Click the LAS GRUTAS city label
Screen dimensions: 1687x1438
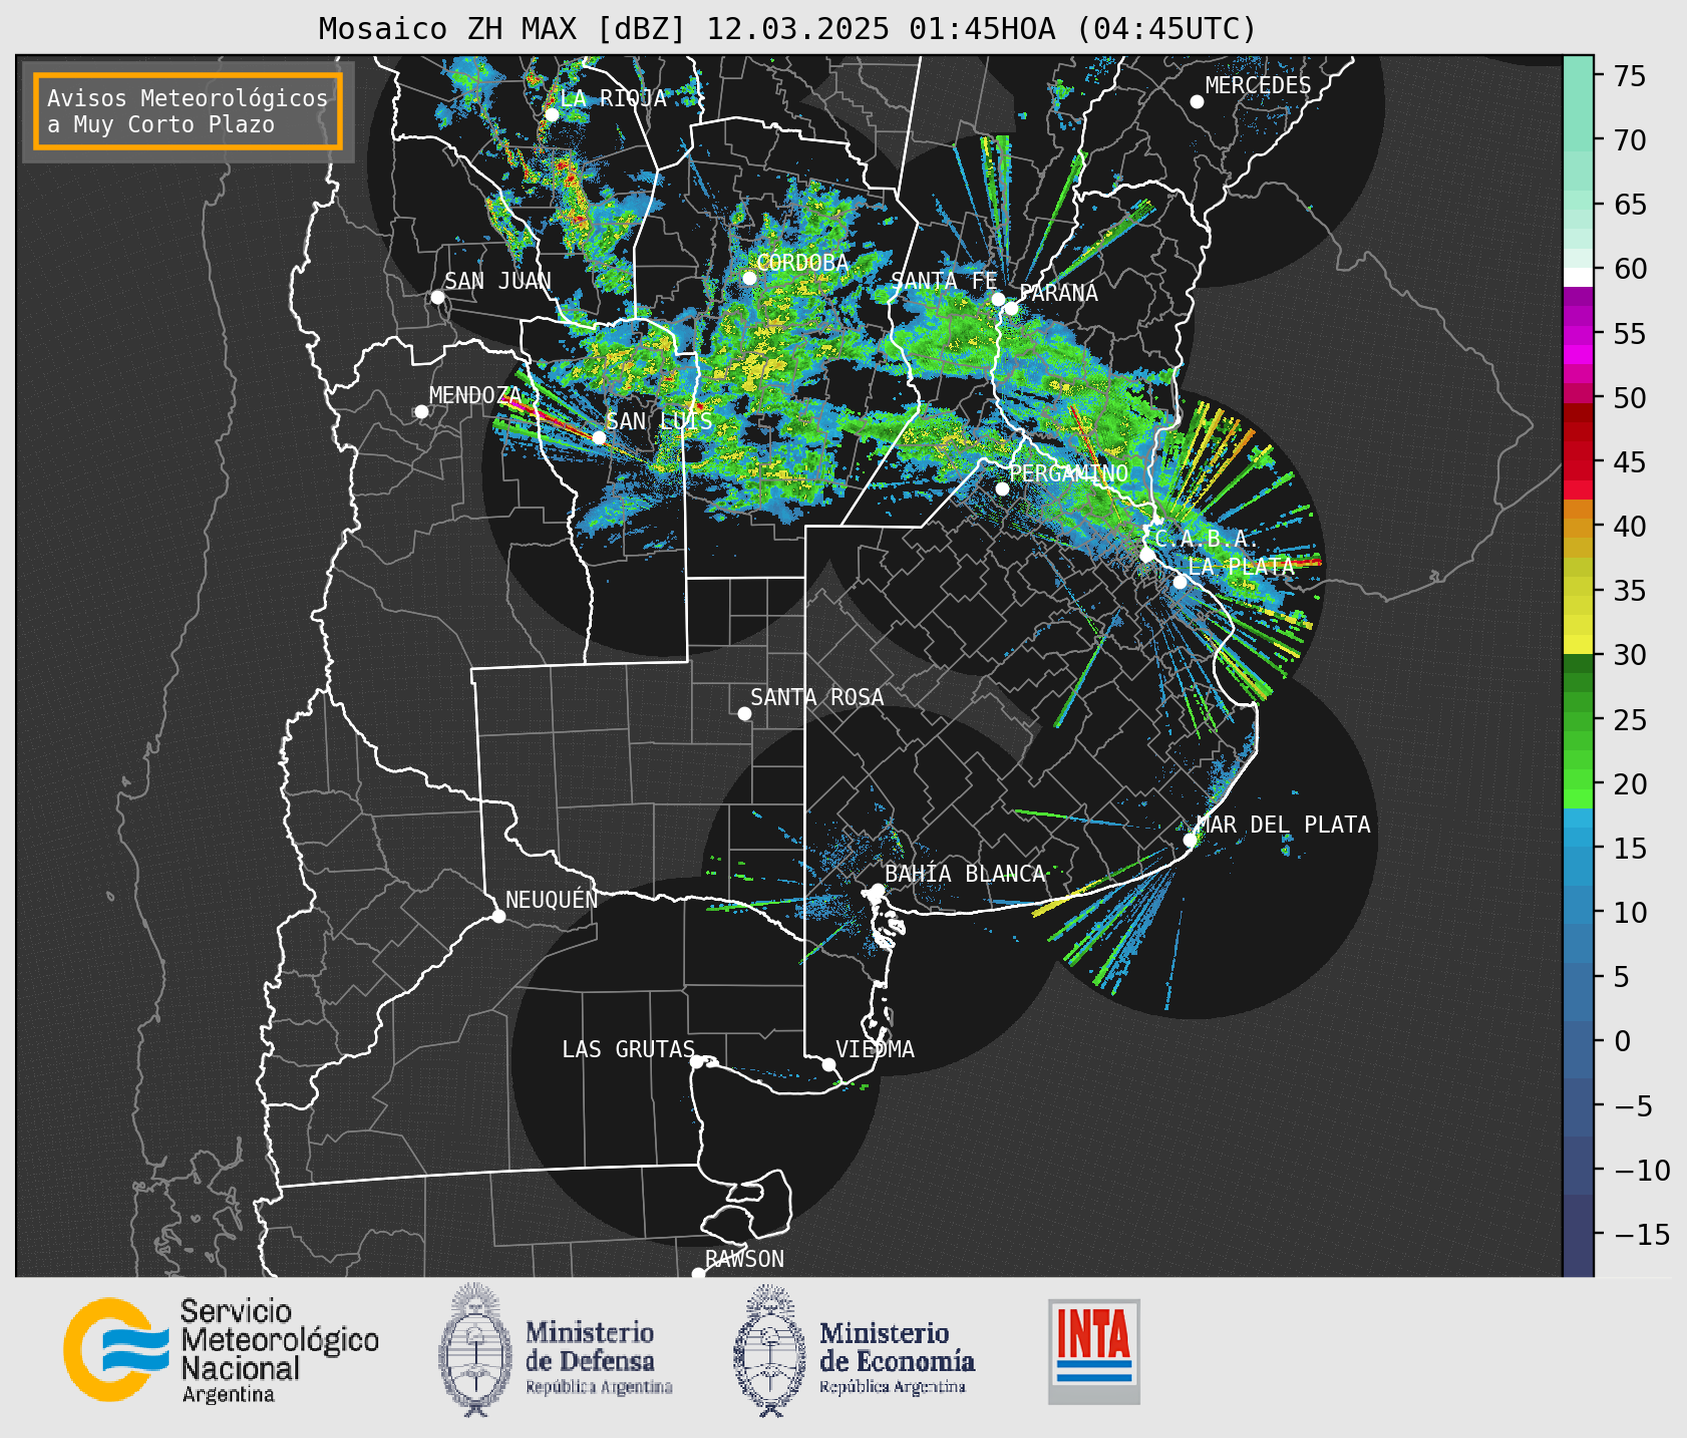(628, 1049)
